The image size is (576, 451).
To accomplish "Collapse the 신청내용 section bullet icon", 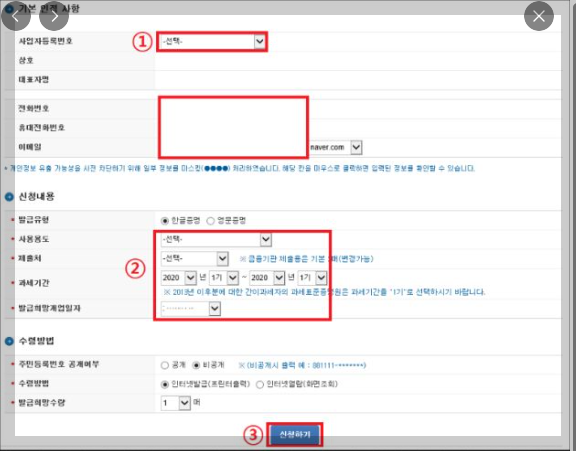I will click(x=9, y=197).
